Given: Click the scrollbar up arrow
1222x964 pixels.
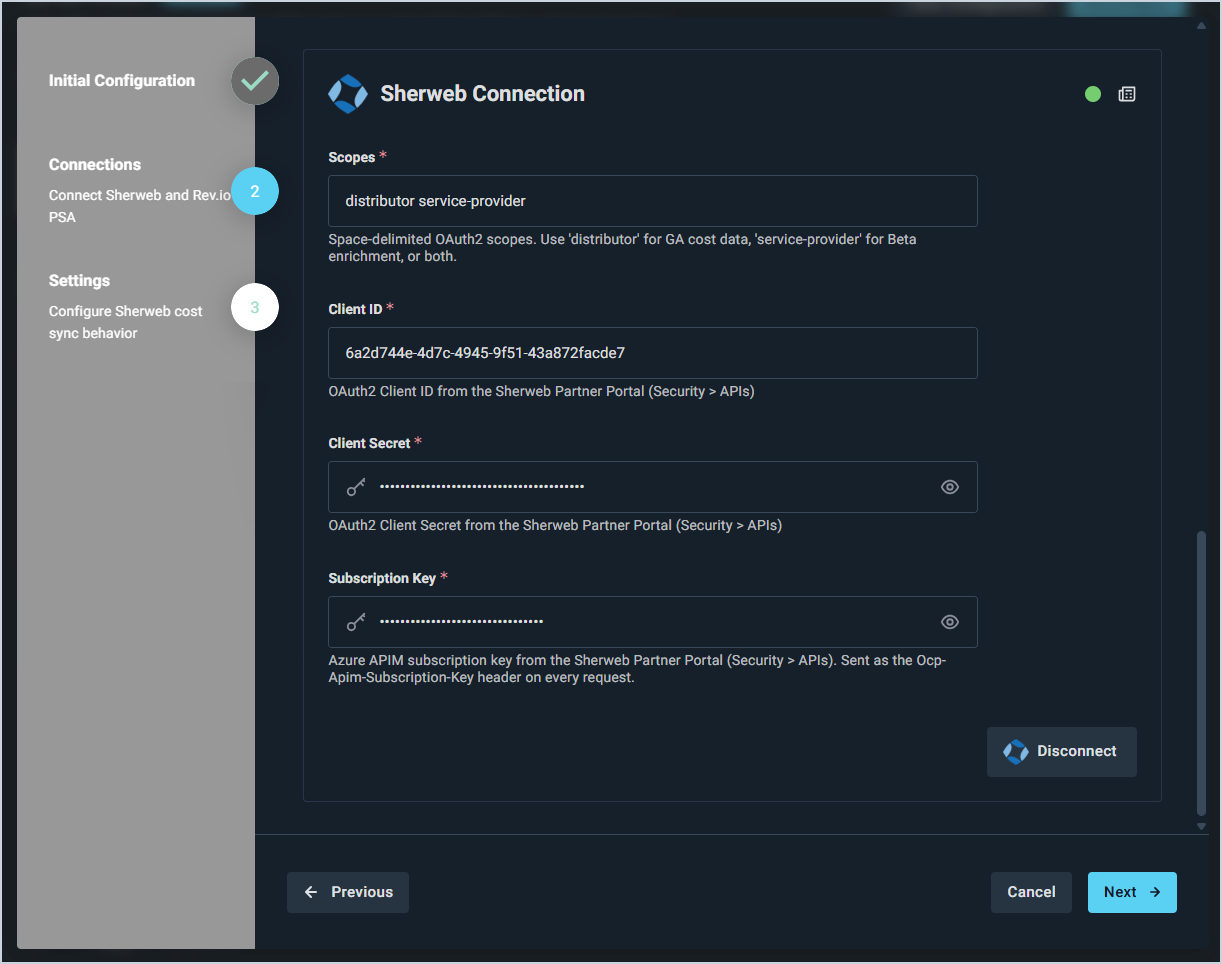Looking at the screenshot, I should [1202, 25].
